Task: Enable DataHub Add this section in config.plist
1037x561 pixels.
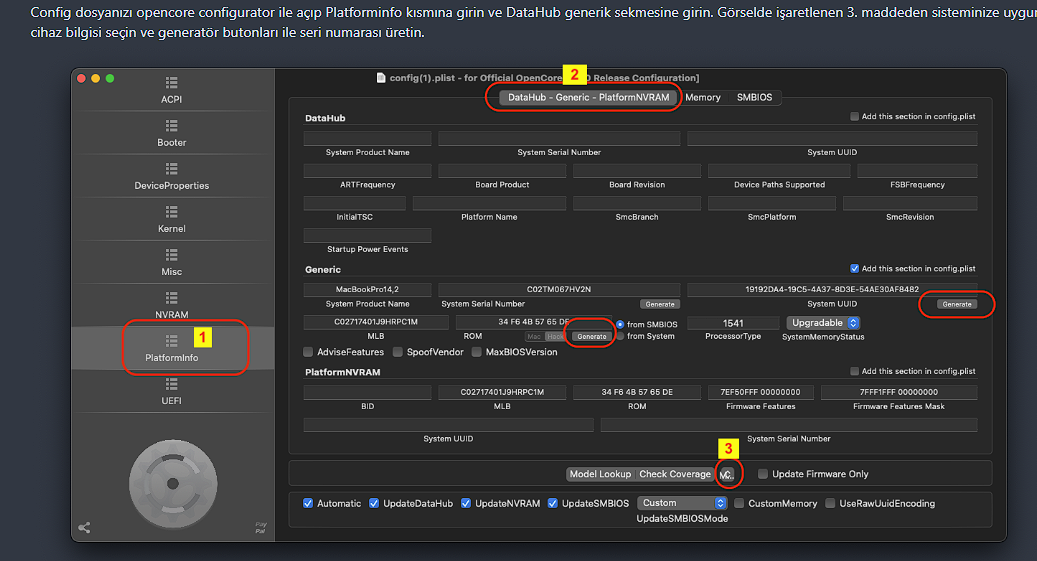Action: click(x=854, y=116)
